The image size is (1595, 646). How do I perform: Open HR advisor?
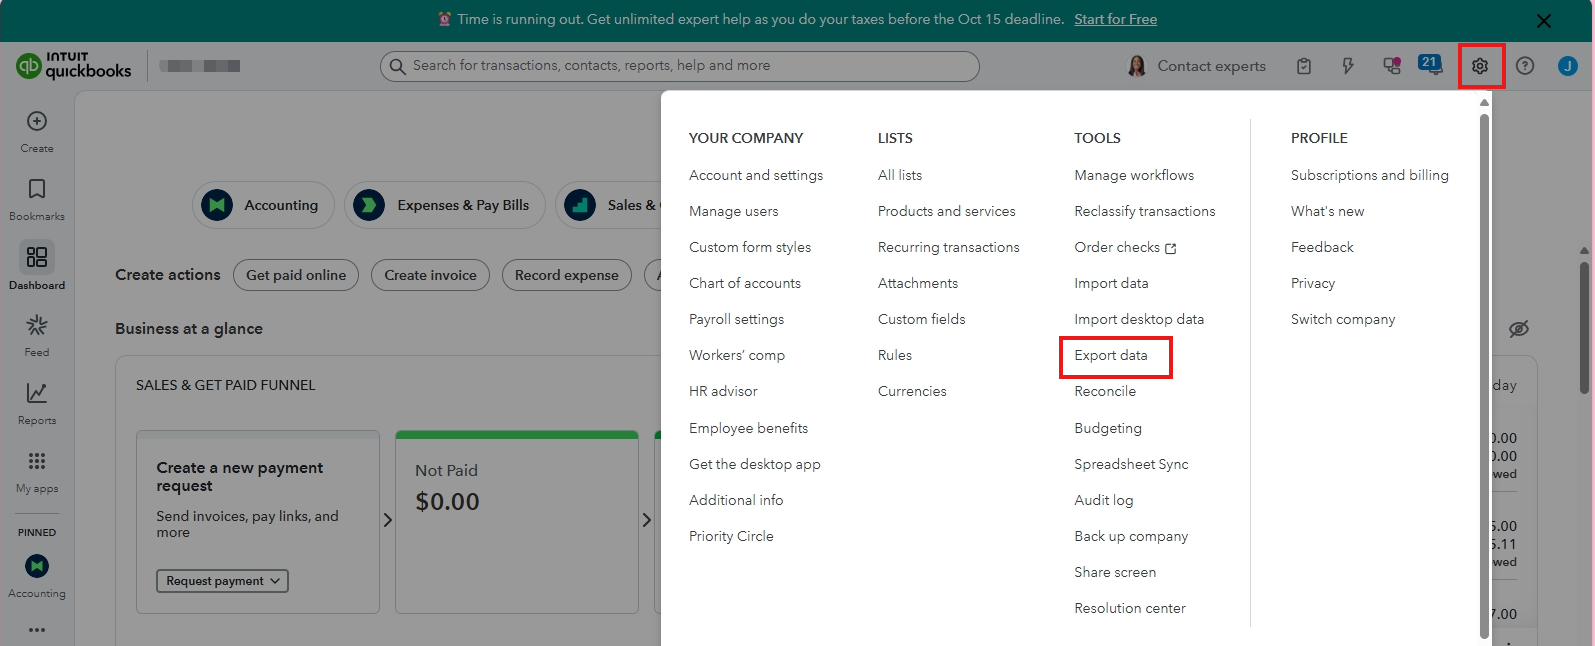723,391
